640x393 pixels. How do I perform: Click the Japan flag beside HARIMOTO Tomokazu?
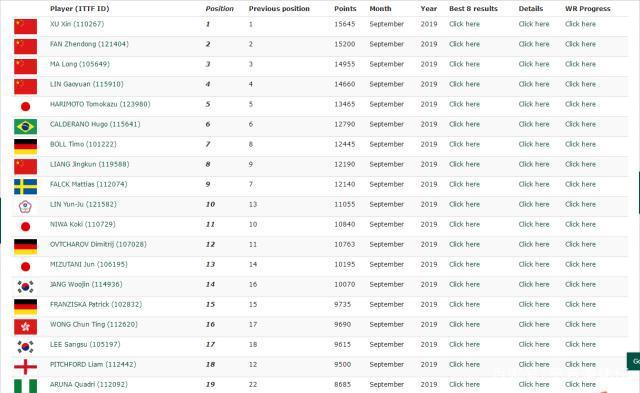pyautogui.click(x=25, y=107)
